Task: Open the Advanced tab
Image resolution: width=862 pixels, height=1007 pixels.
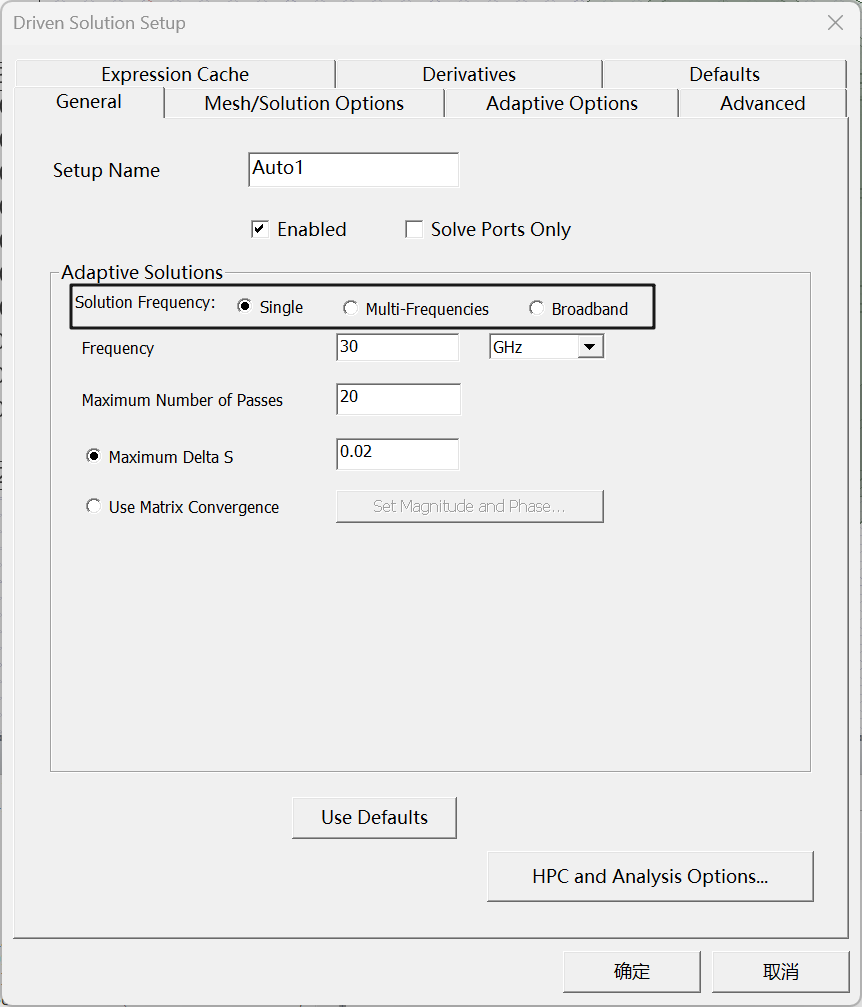Action: (762, 104)
